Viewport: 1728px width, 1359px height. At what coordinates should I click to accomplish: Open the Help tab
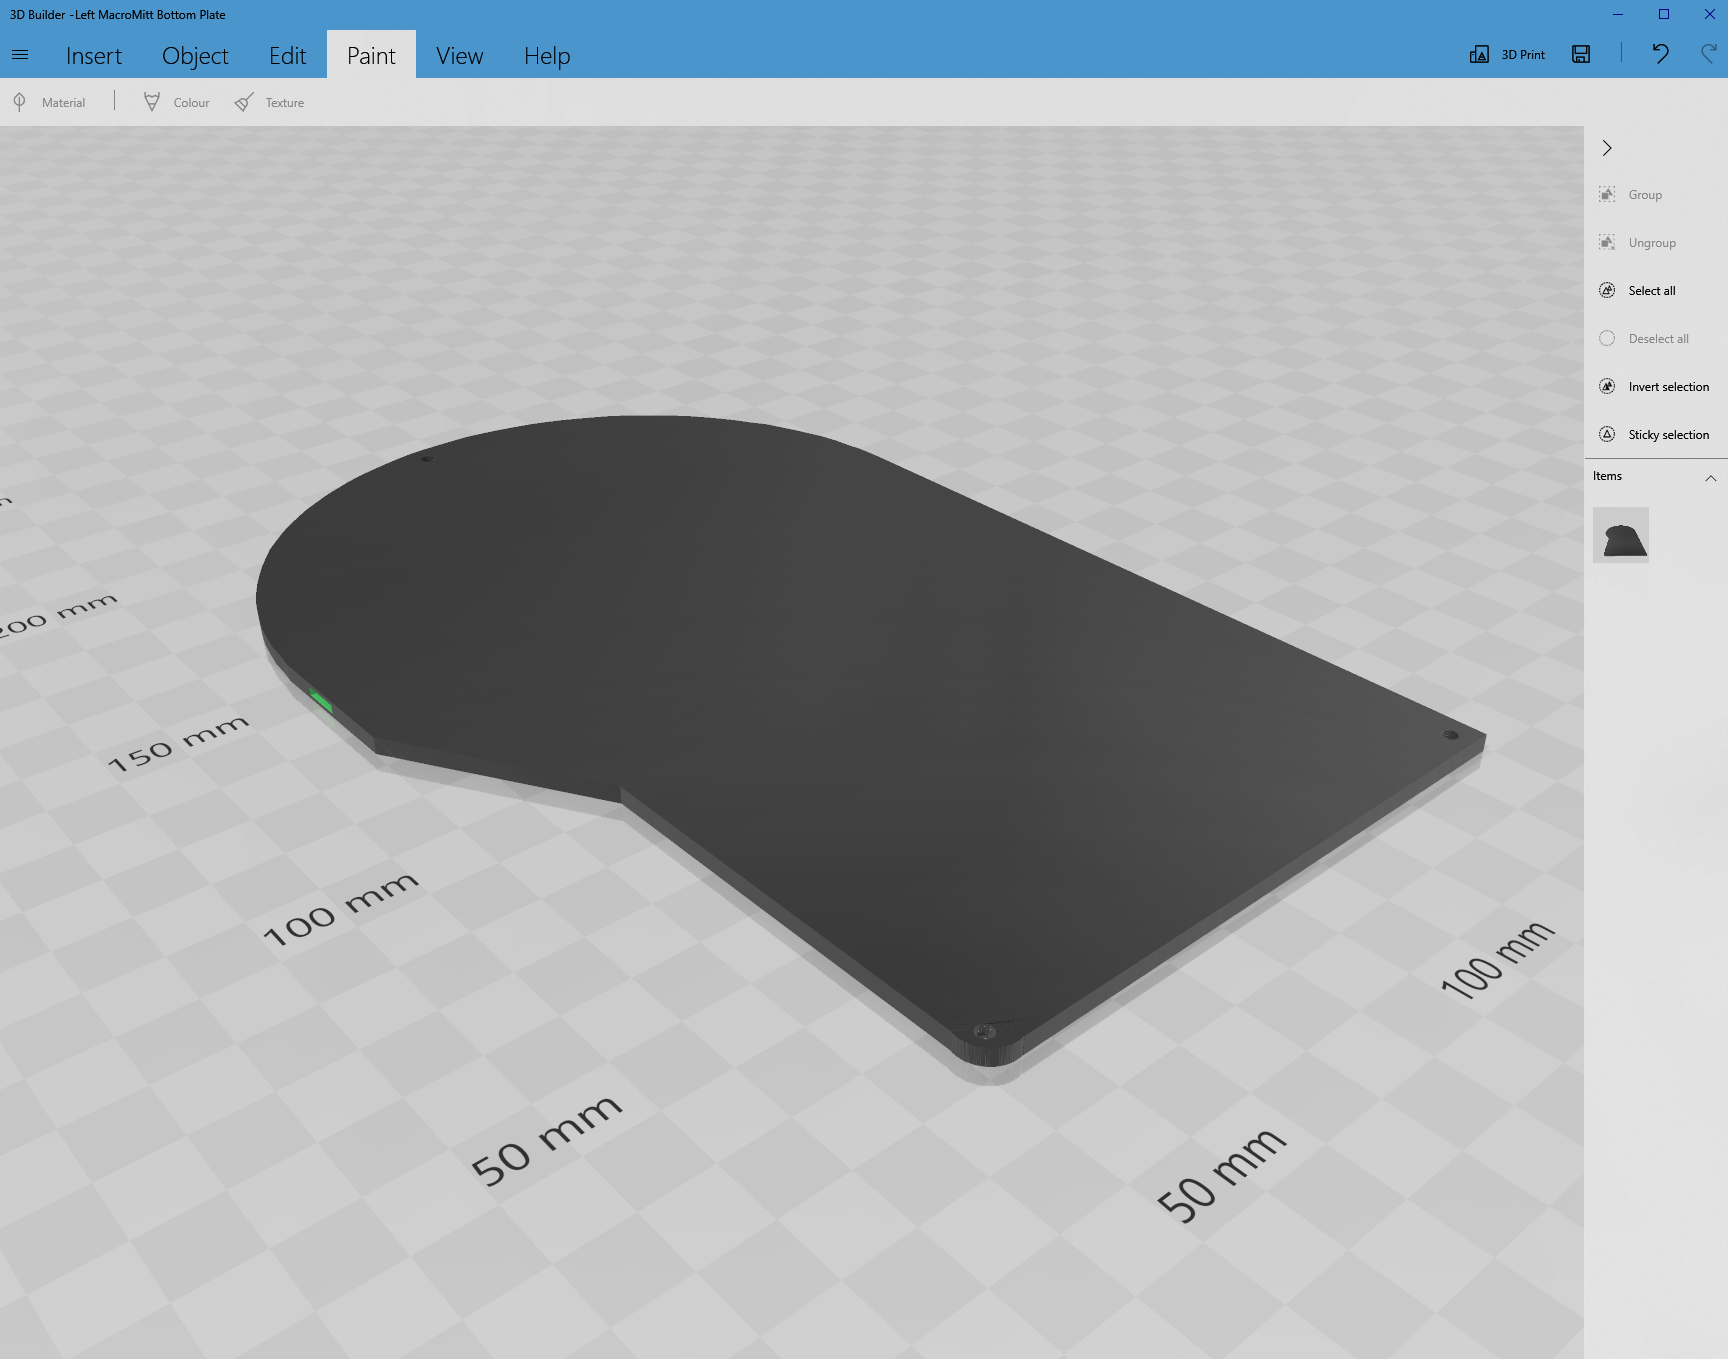tap(547, 55)
